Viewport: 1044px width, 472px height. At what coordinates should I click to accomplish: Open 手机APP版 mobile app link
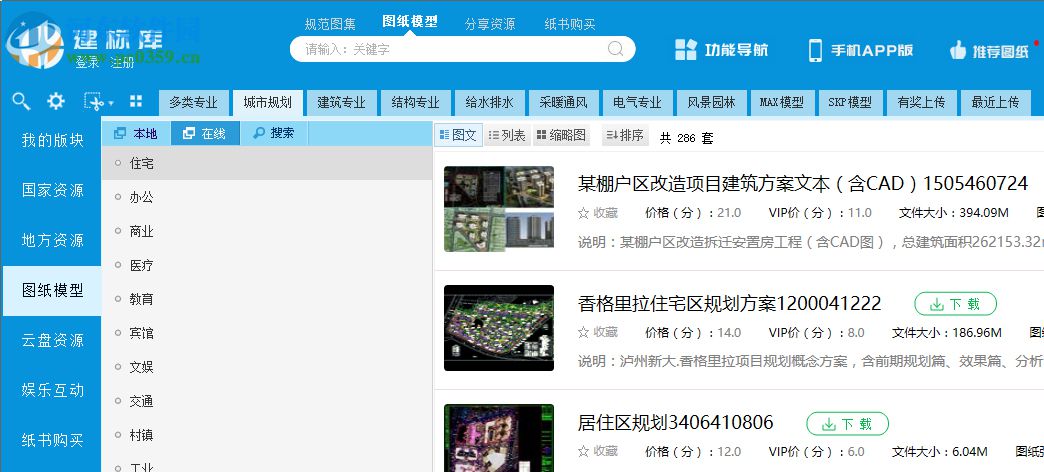click(x=860, y=50)
